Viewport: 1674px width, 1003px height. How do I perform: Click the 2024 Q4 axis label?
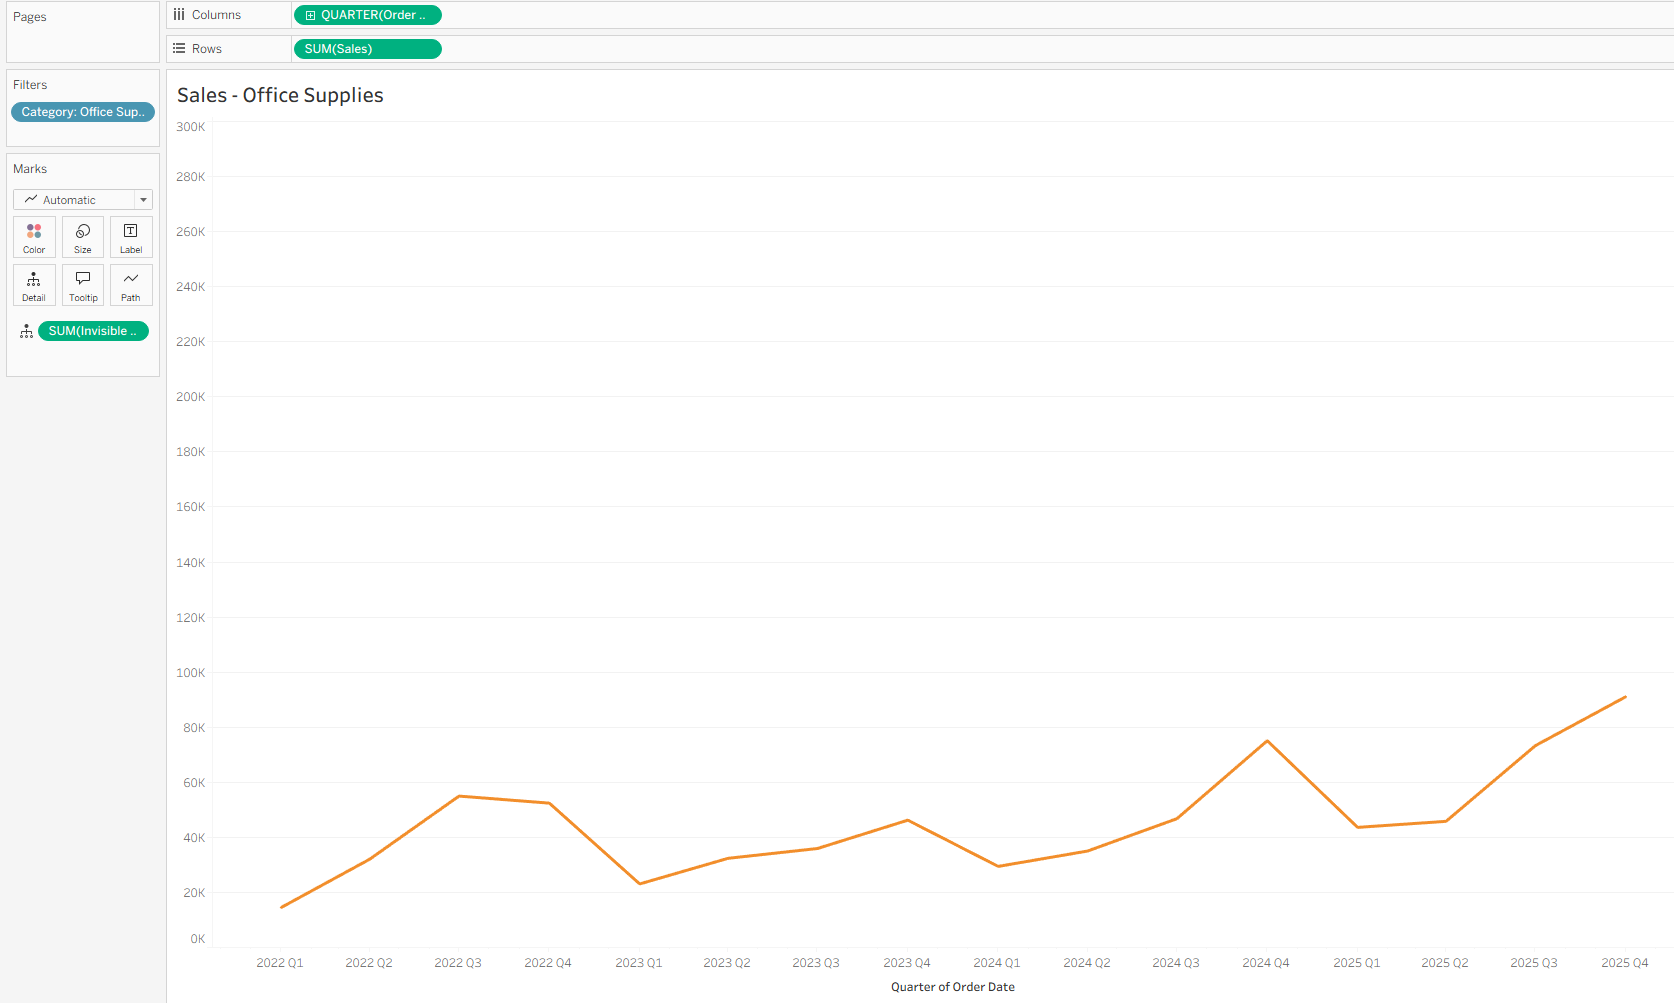[1265, 963]
